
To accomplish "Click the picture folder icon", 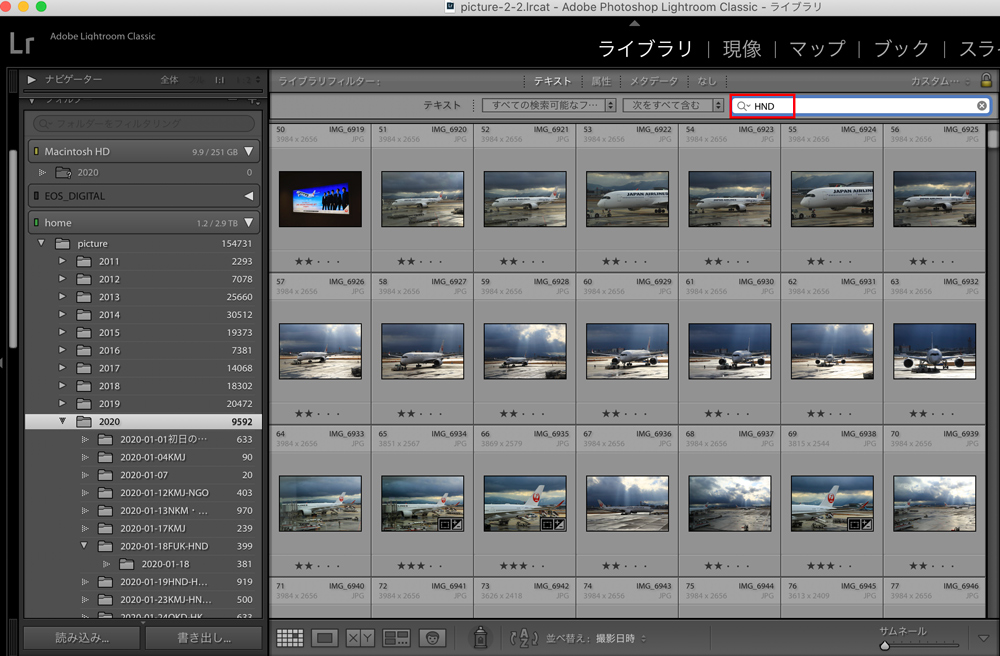I will pyautogui.click(x=62, y=244).
